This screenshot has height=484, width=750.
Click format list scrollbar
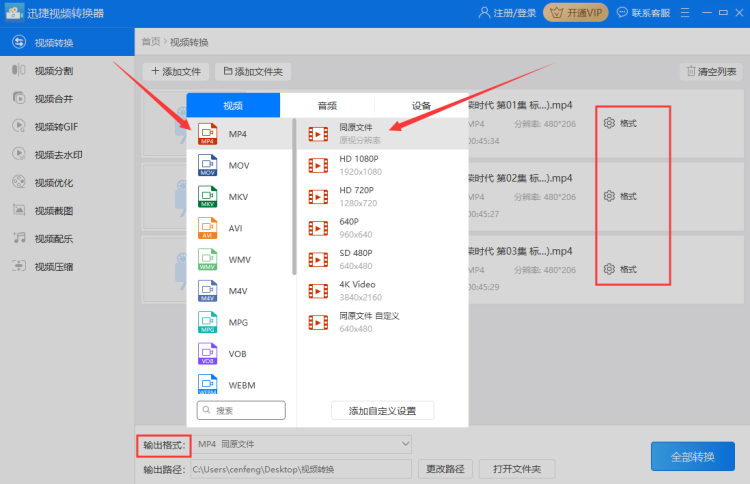[294, 197]
